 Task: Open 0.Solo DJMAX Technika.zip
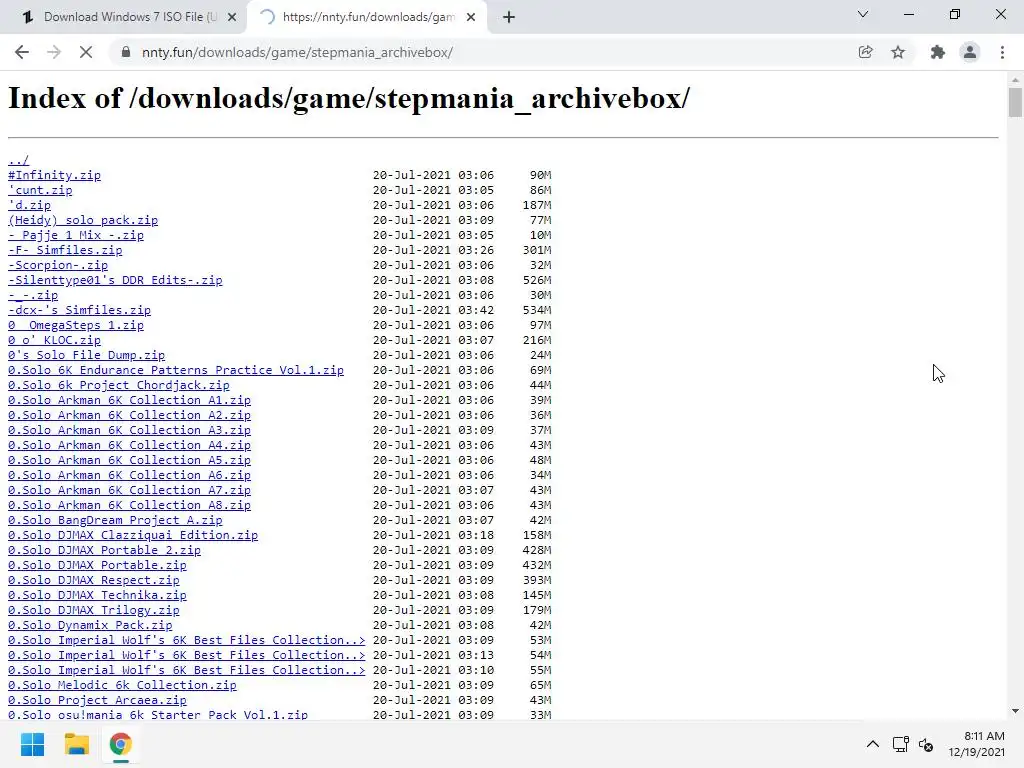[97, 596]
